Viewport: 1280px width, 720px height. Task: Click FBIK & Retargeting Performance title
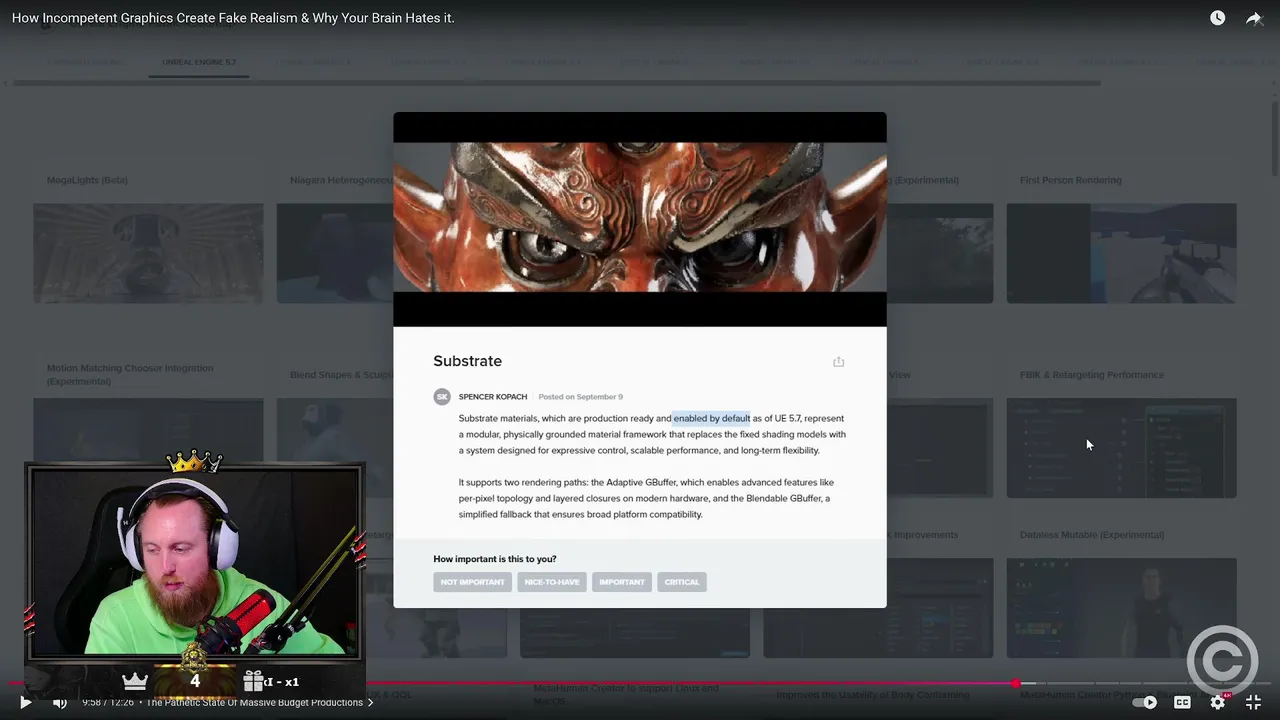point(1092,375)
